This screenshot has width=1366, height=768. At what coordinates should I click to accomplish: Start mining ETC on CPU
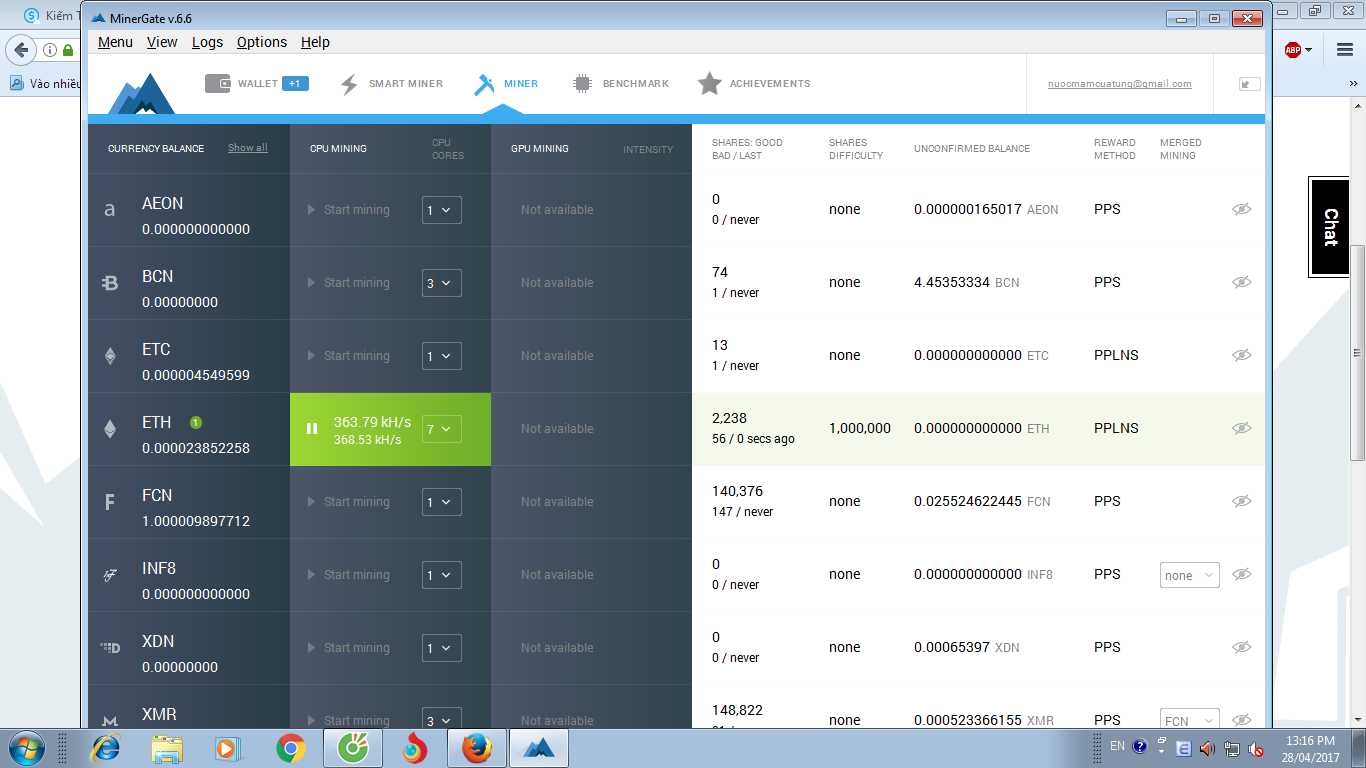pyautogui.click(x=349, y=356)
